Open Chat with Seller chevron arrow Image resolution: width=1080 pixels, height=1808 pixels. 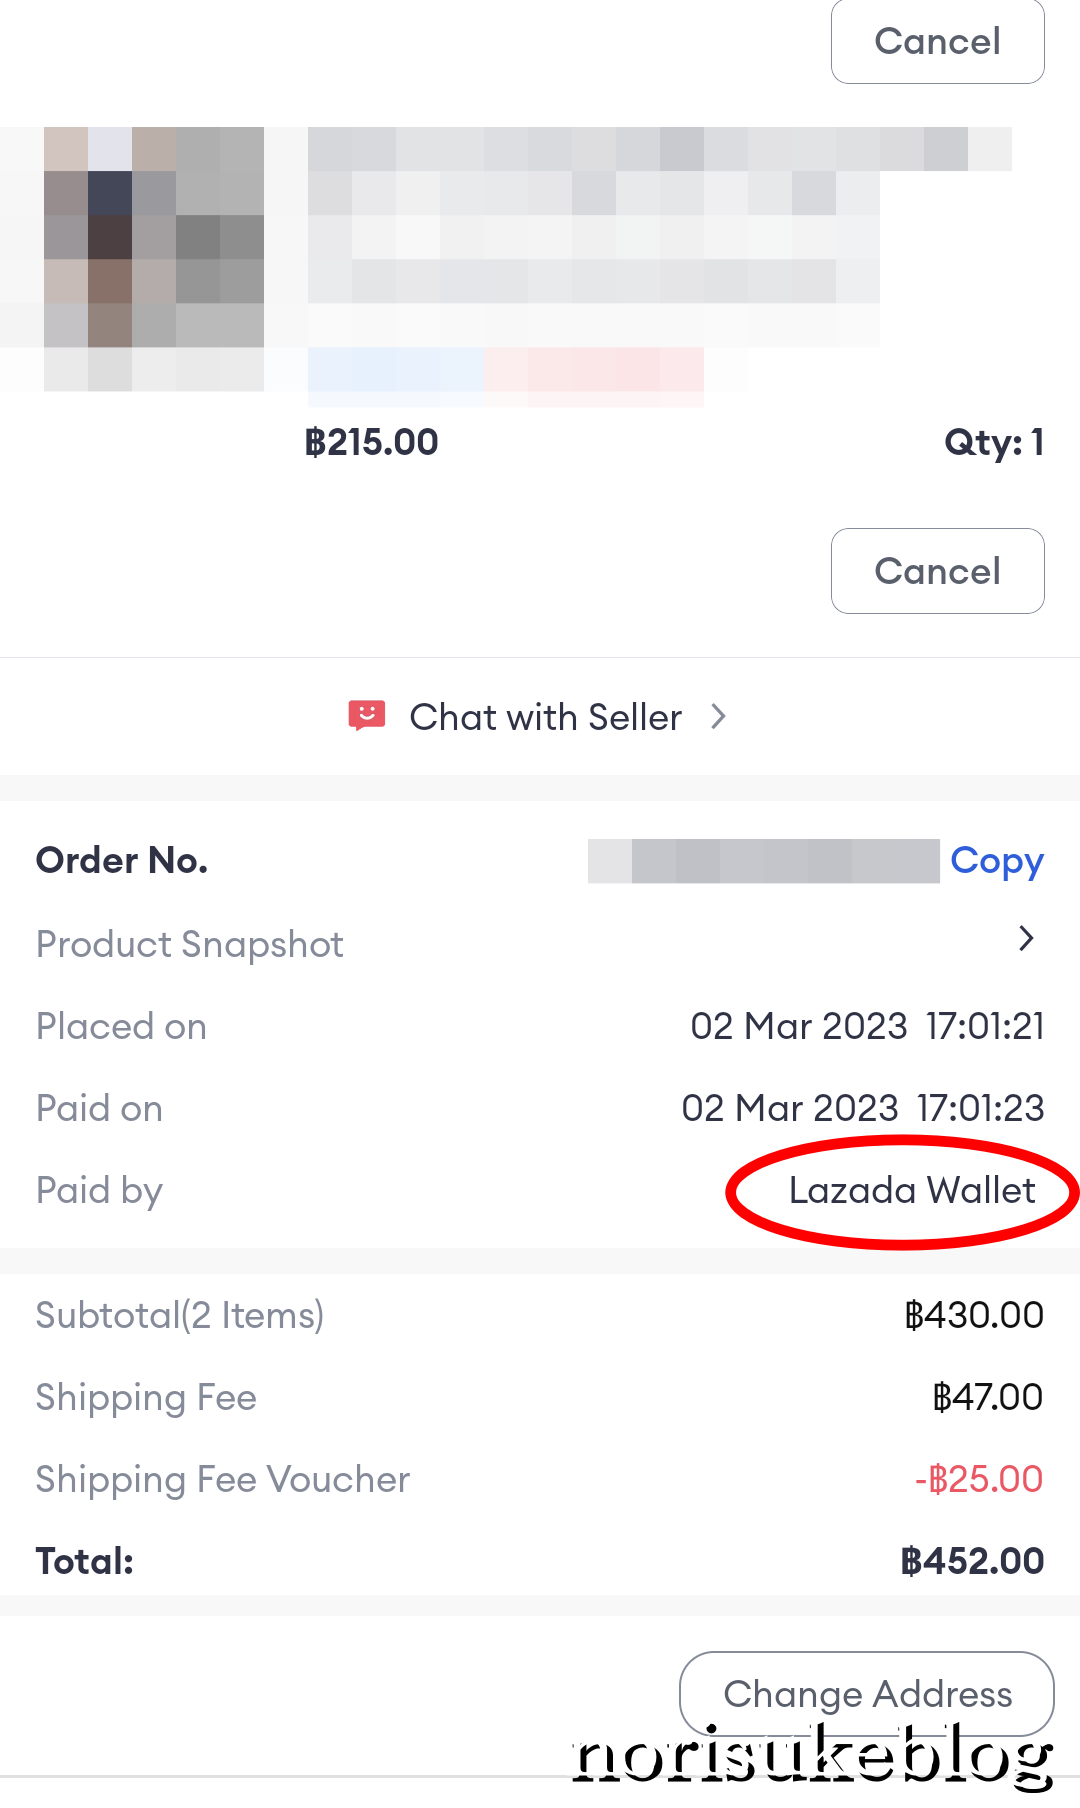718,716
